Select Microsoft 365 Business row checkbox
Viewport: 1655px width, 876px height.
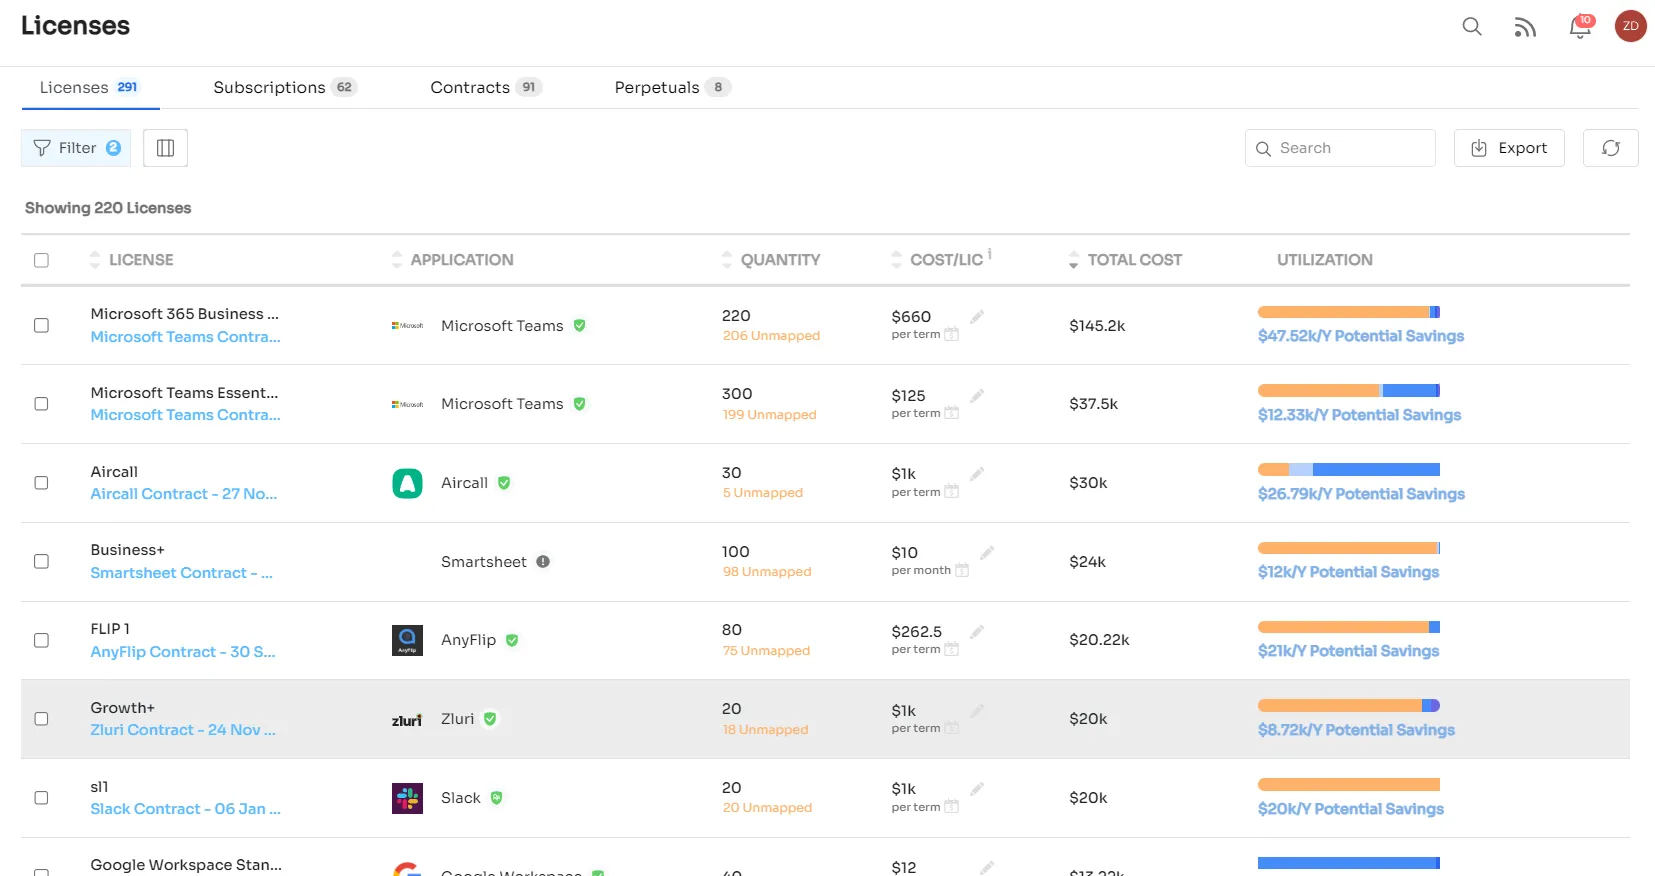(x=41, y=326)
